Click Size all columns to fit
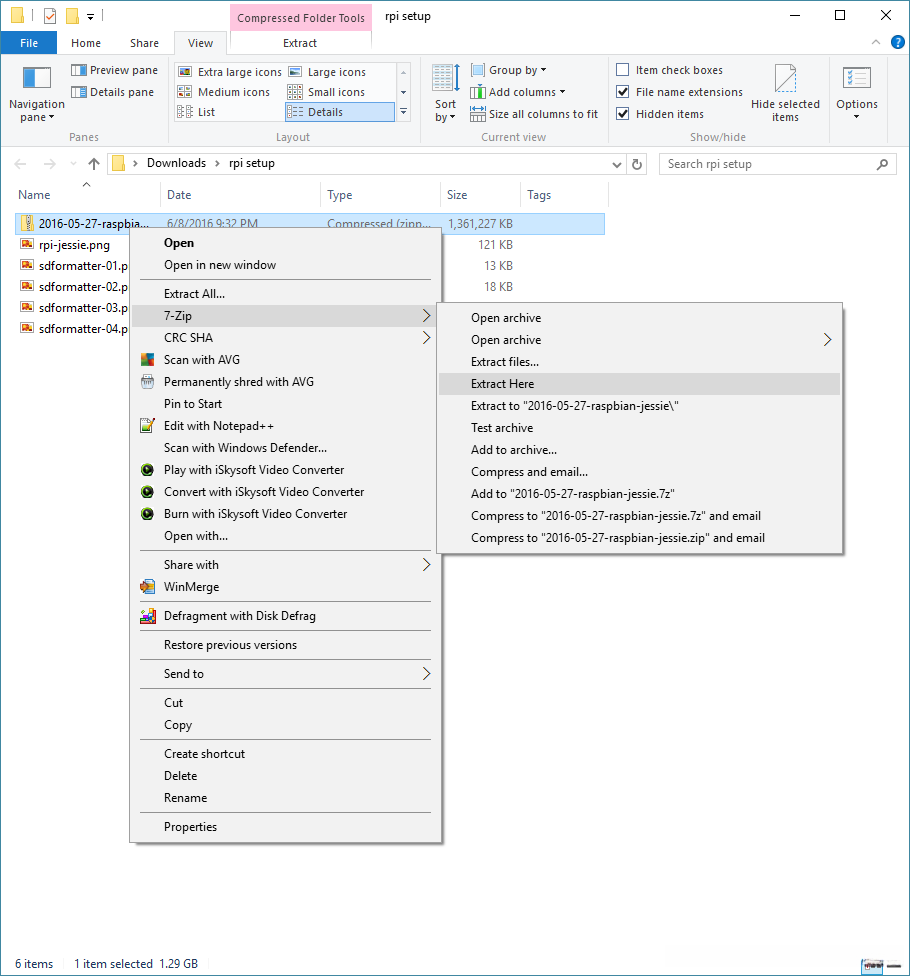Viewport: 910px width, 976px height. [534, 114]
